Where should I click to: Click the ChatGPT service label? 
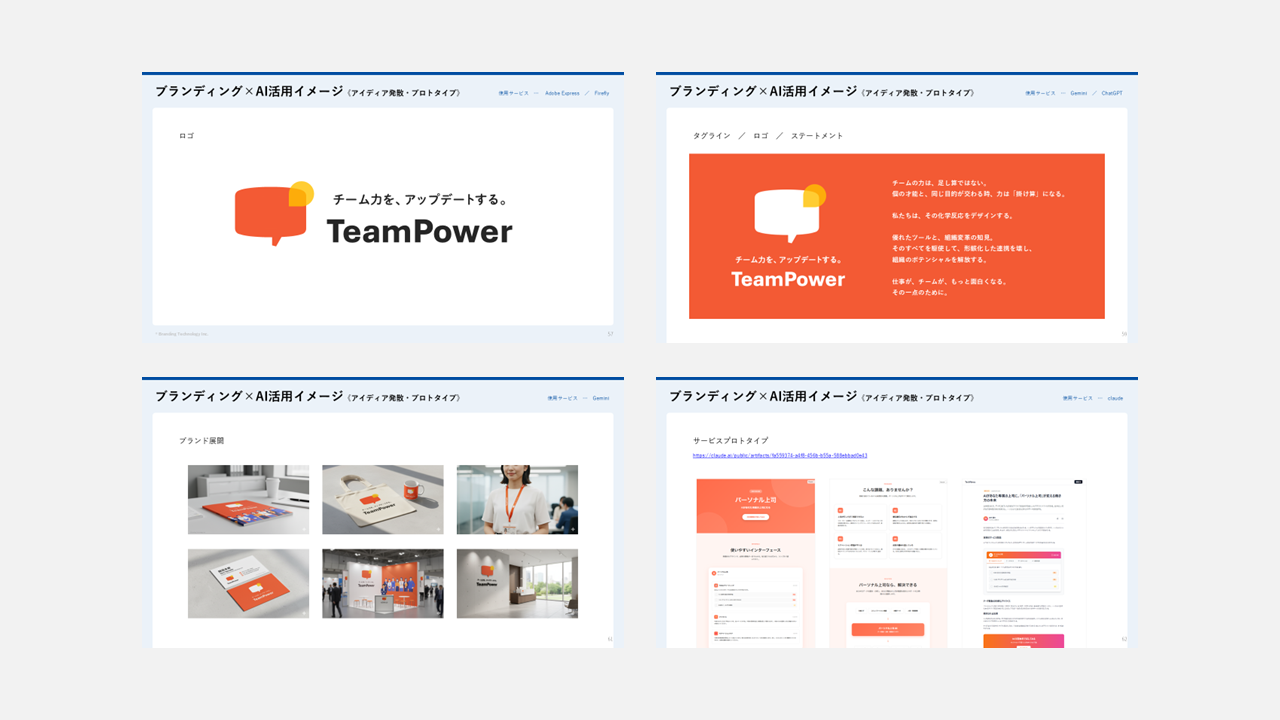pyautogui.click(x=1112, y=93)
